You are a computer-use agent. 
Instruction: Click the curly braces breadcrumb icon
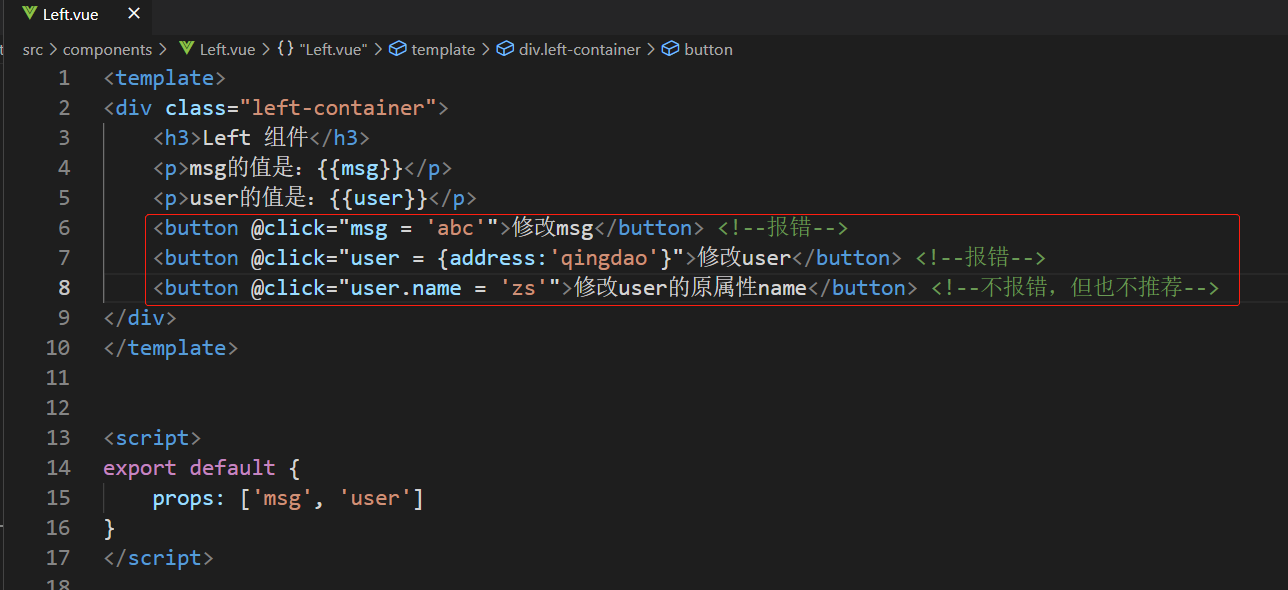[285, 49]
